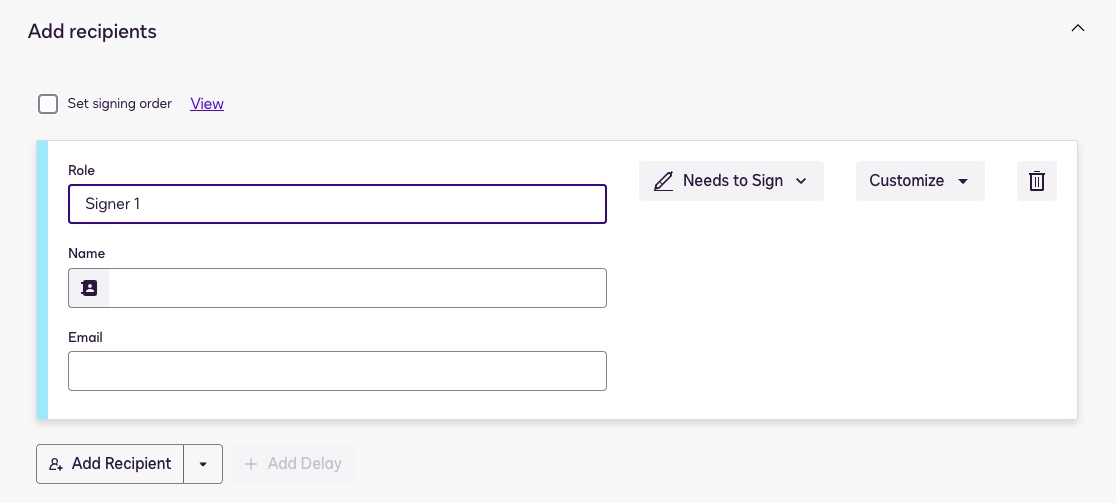This screenshot has height=503, width=1116.
Task: Open the Add Recipient options arrow
Action: point(203,464)
